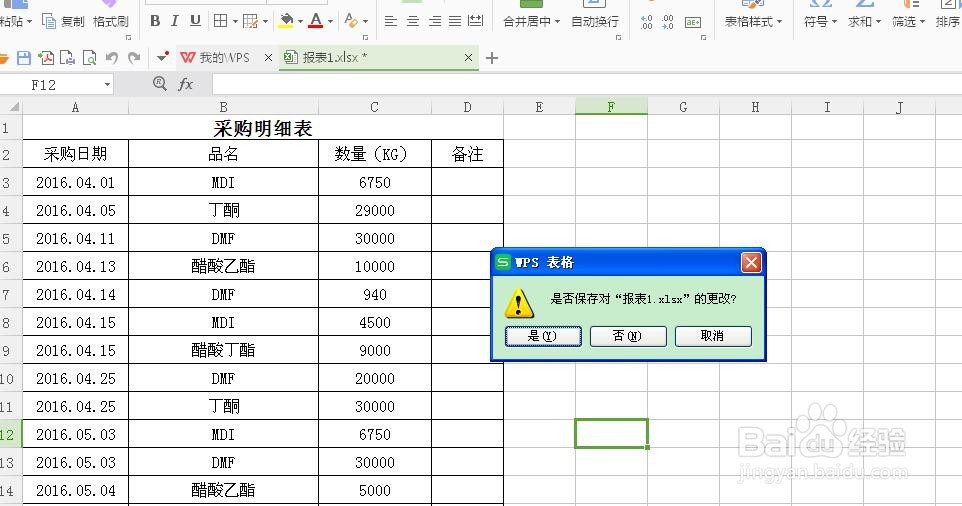This screenshot has height=506, width=962.
Task: Open quick access toolbar customization arrow
Action: pyautogui.click(x=162, y=58)
